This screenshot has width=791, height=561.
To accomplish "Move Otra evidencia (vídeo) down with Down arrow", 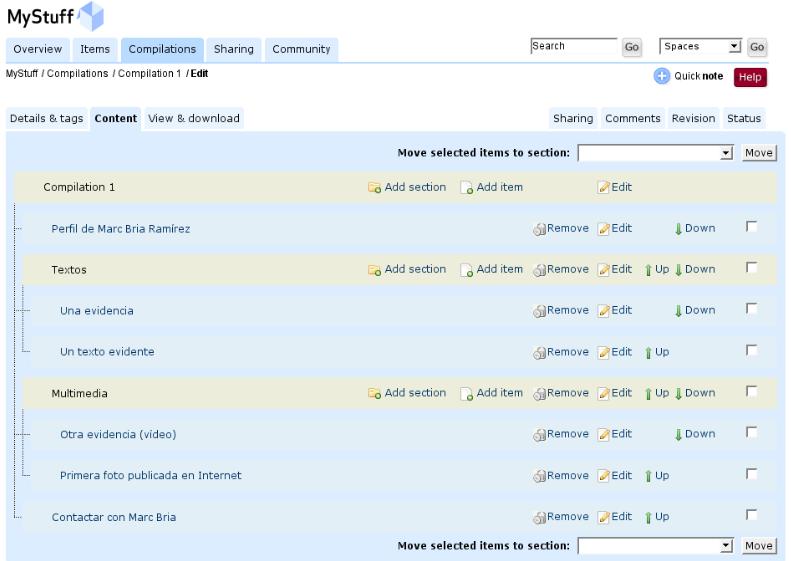I will pyautogui.click(x=679, y=435).
